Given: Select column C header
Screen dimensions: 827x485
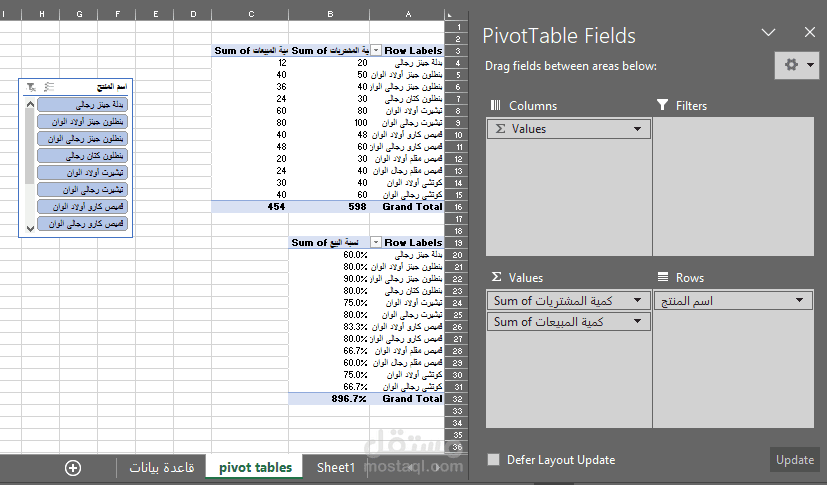Looking at the screenshot, I should pyautogui.click(x=251, y=15).
